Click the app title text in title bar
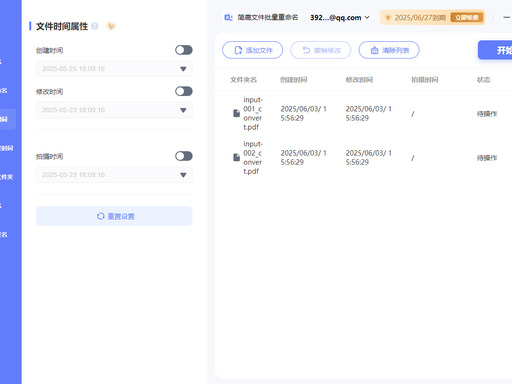Image resolution: width=512 pixels, height=384 pixels. 268,17
